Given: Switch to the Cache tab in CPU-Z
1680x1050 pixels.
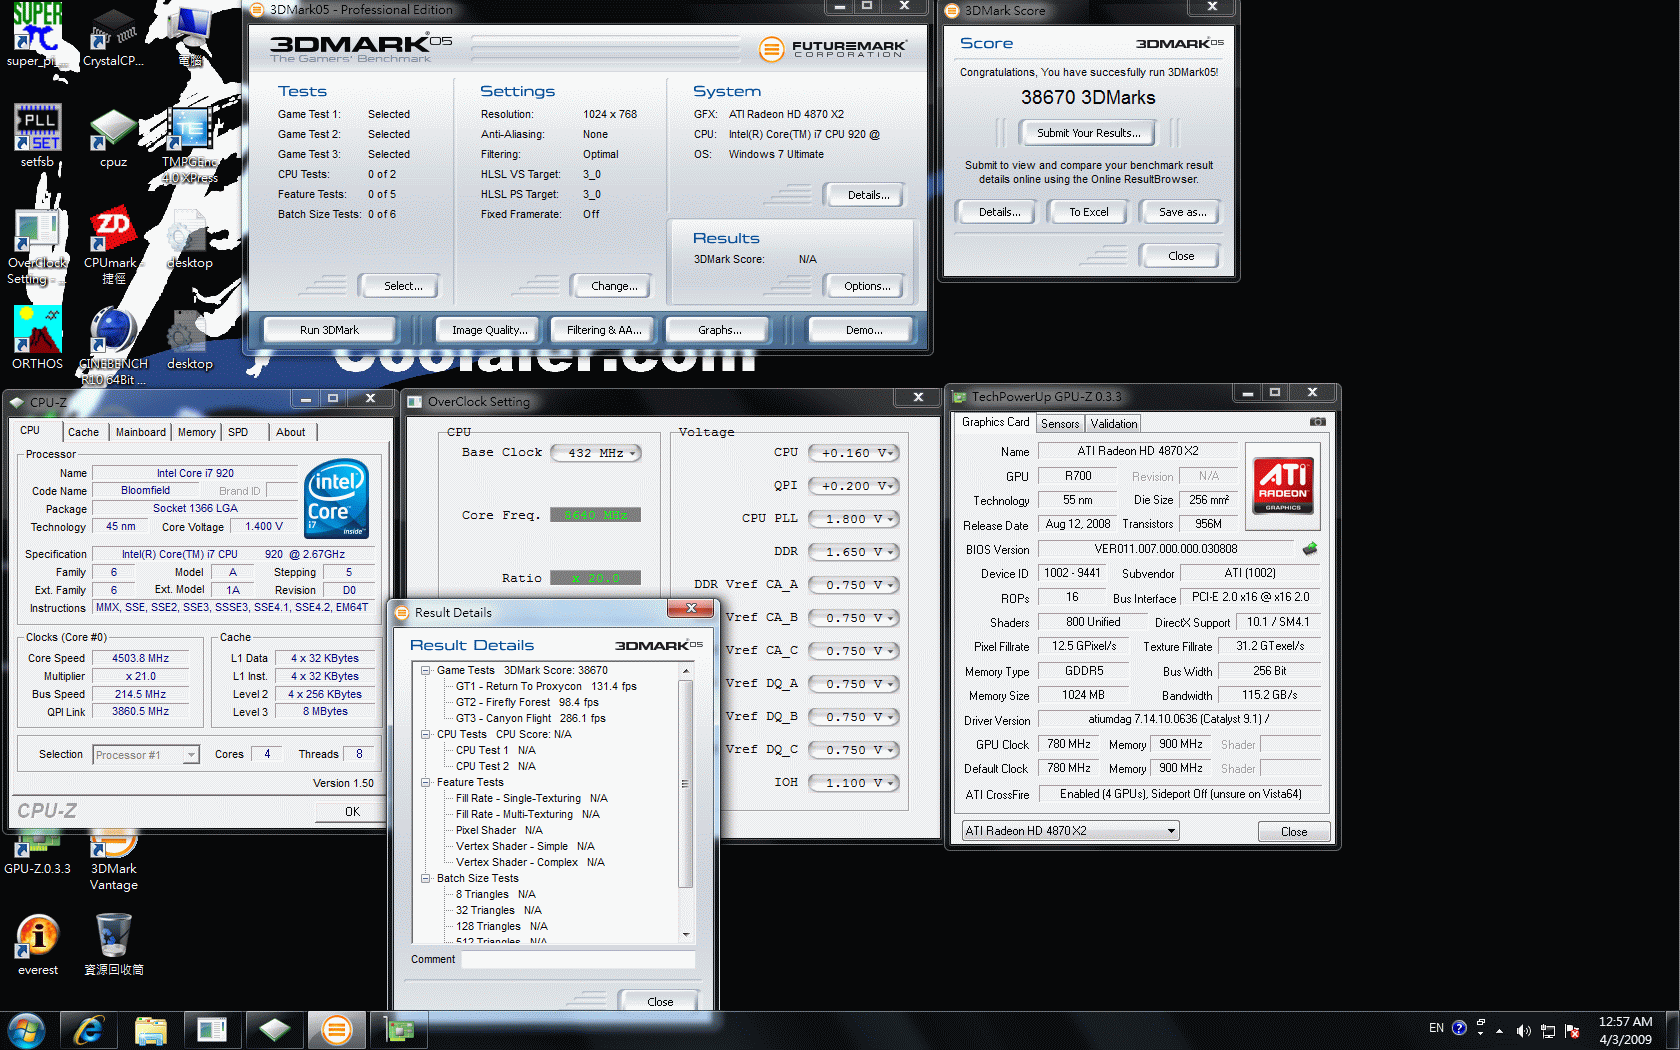Looking at the screenshot, I should [x=83, y=432].
